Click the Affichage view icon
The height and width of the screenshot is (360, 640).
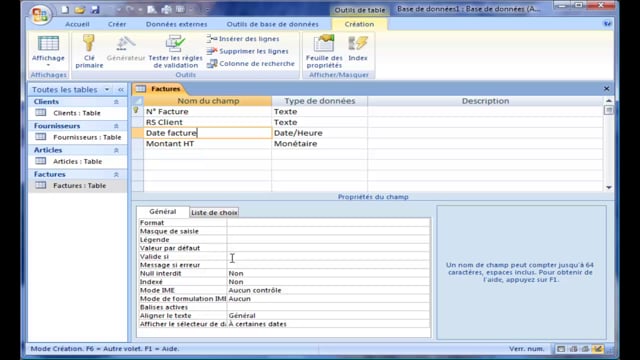(x=48, y=43)
